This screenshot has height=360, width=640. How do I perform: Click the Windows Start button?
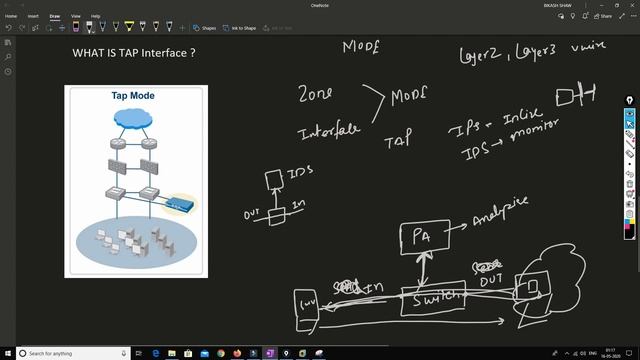(x=8, y=353)
